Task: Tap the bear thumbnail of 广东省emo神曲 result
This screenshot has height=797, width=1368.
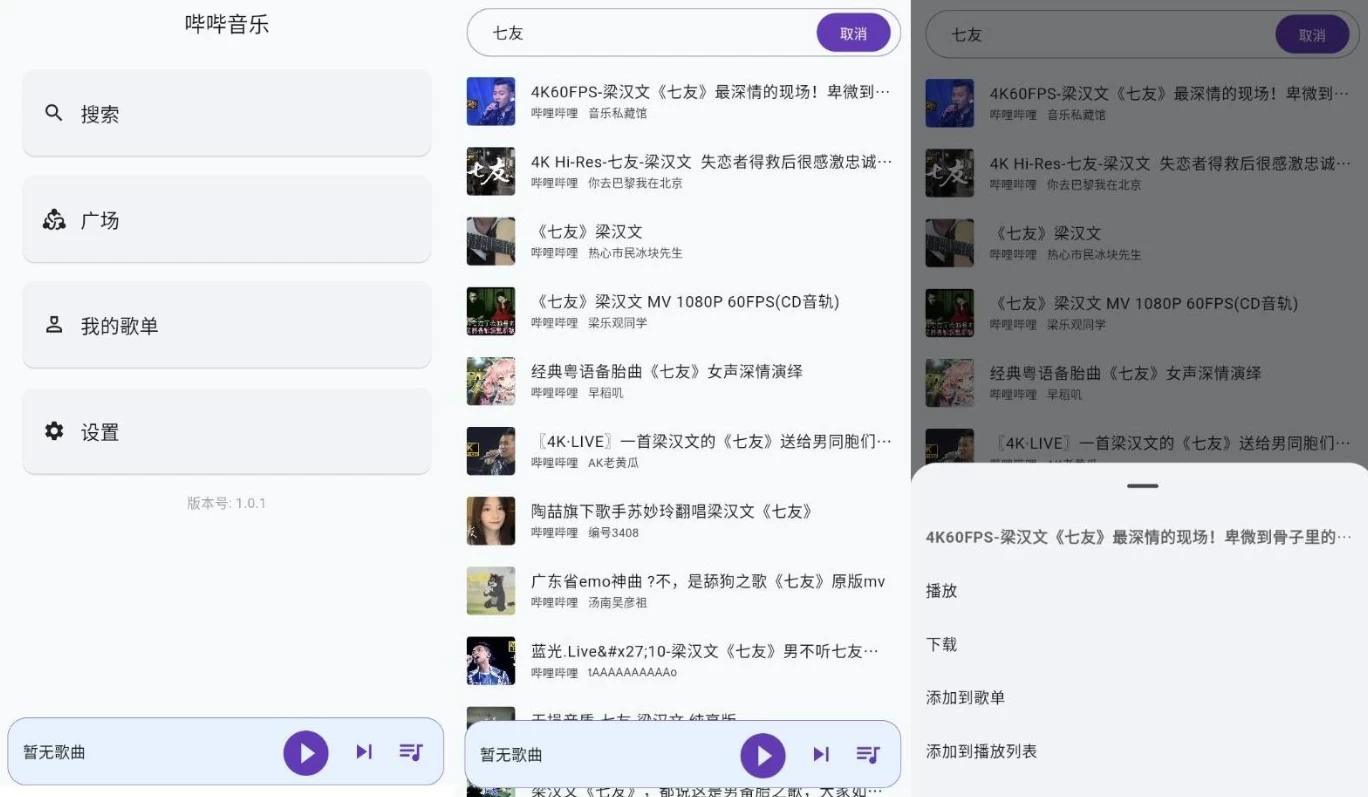Action: [491, 591]
